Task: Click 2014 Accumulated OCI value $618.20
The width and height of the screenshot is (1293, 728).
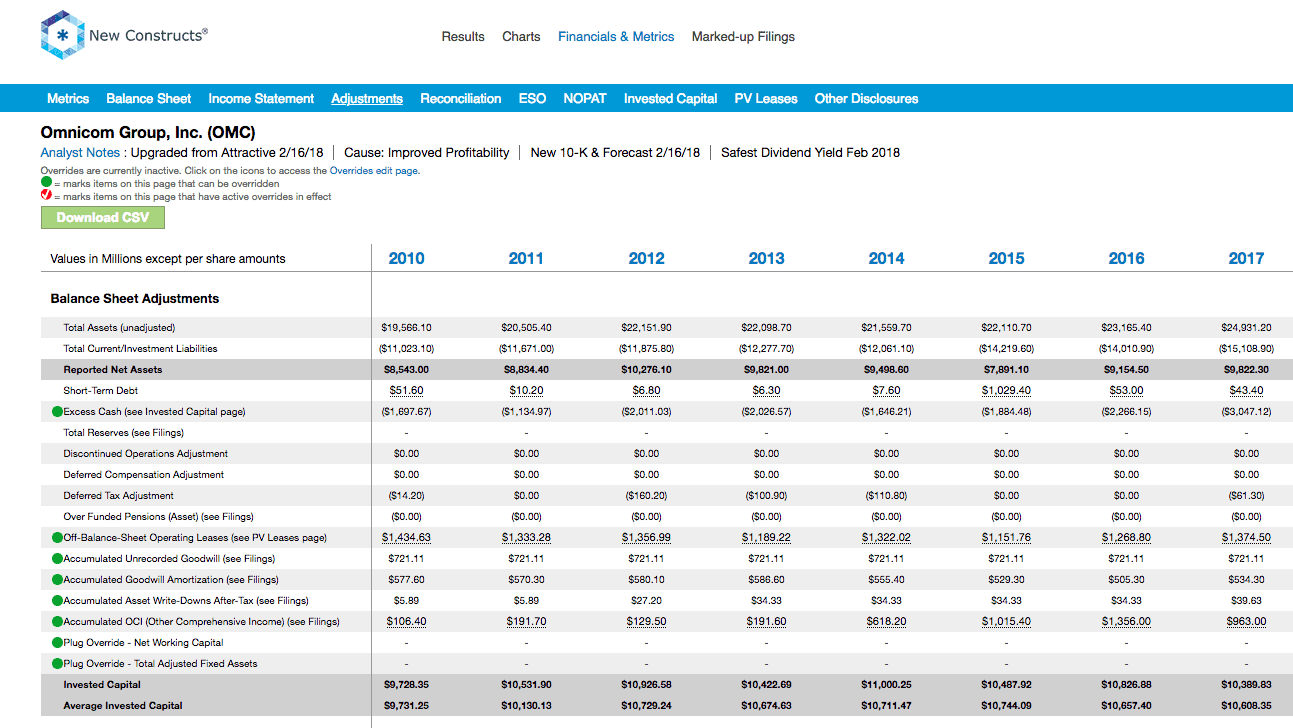Action: (x=886, y=622)
